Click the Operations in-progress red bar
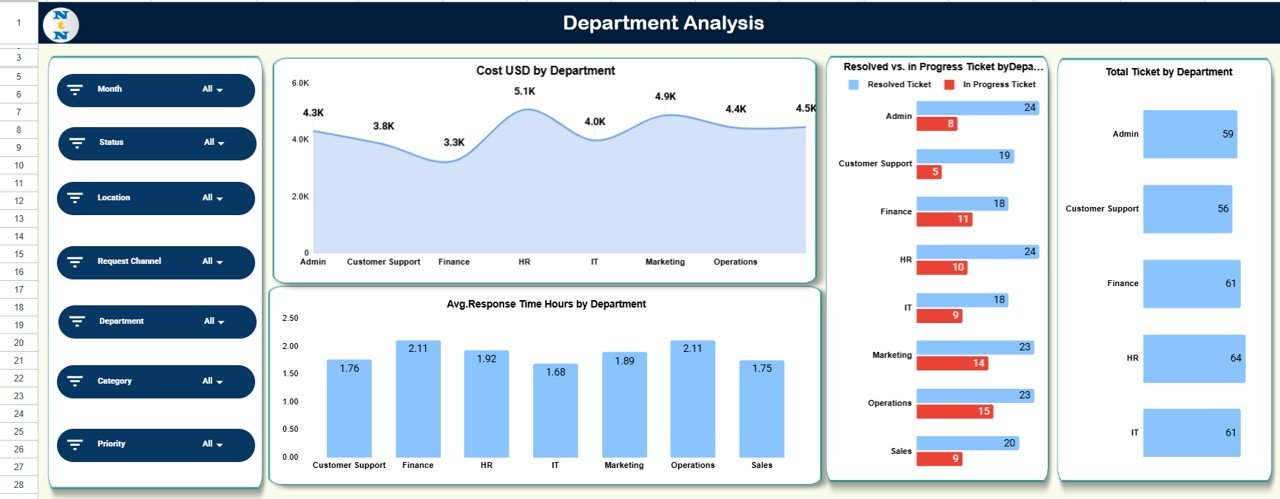 [x=955, y=411]
